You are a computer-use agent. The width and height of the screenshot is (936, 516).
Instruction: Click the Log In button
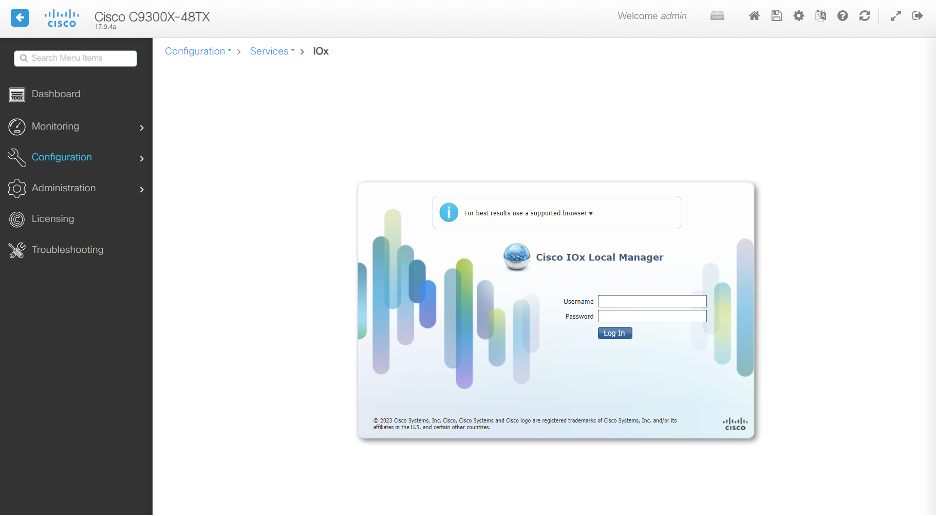point(615,333)
